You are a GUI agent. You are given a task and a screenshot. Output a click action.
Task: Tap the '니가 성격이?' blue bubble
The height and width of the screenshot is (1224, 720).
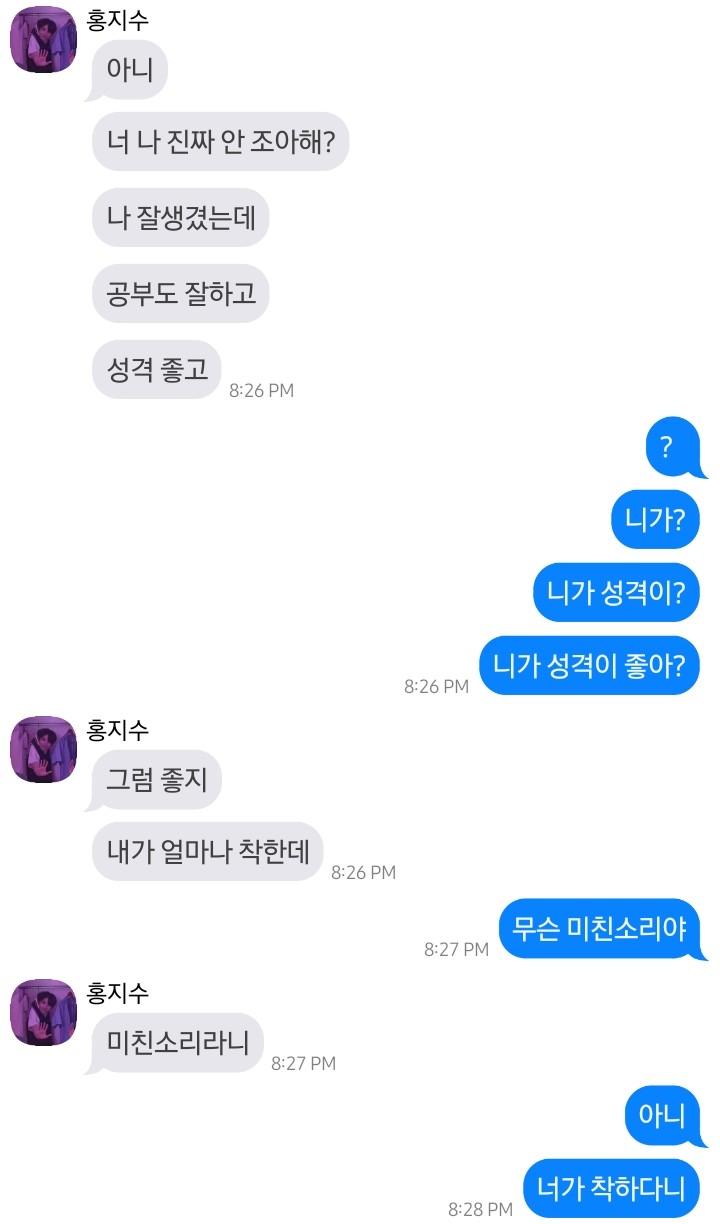click(x=616, y=592)
